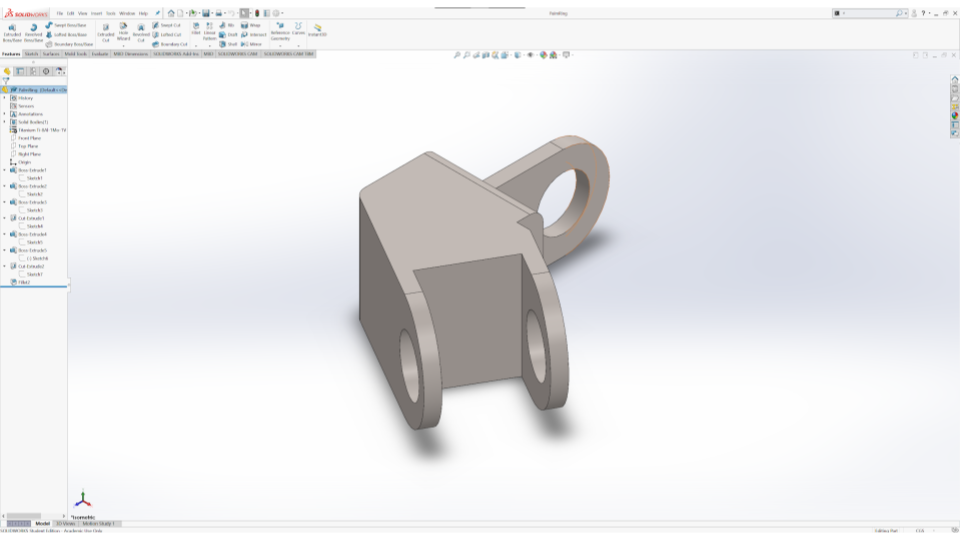Toggle the Hide/Show Items eye icon
This screenshot has height=540, width=960.
pyautogui.click(x=530, y=55)
